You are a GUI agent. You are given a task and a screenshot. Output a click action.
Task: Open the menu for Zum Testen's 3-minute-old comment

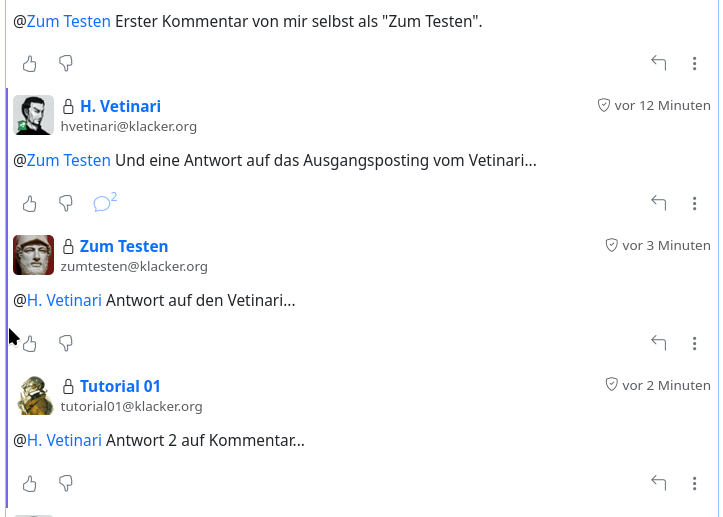695,344
